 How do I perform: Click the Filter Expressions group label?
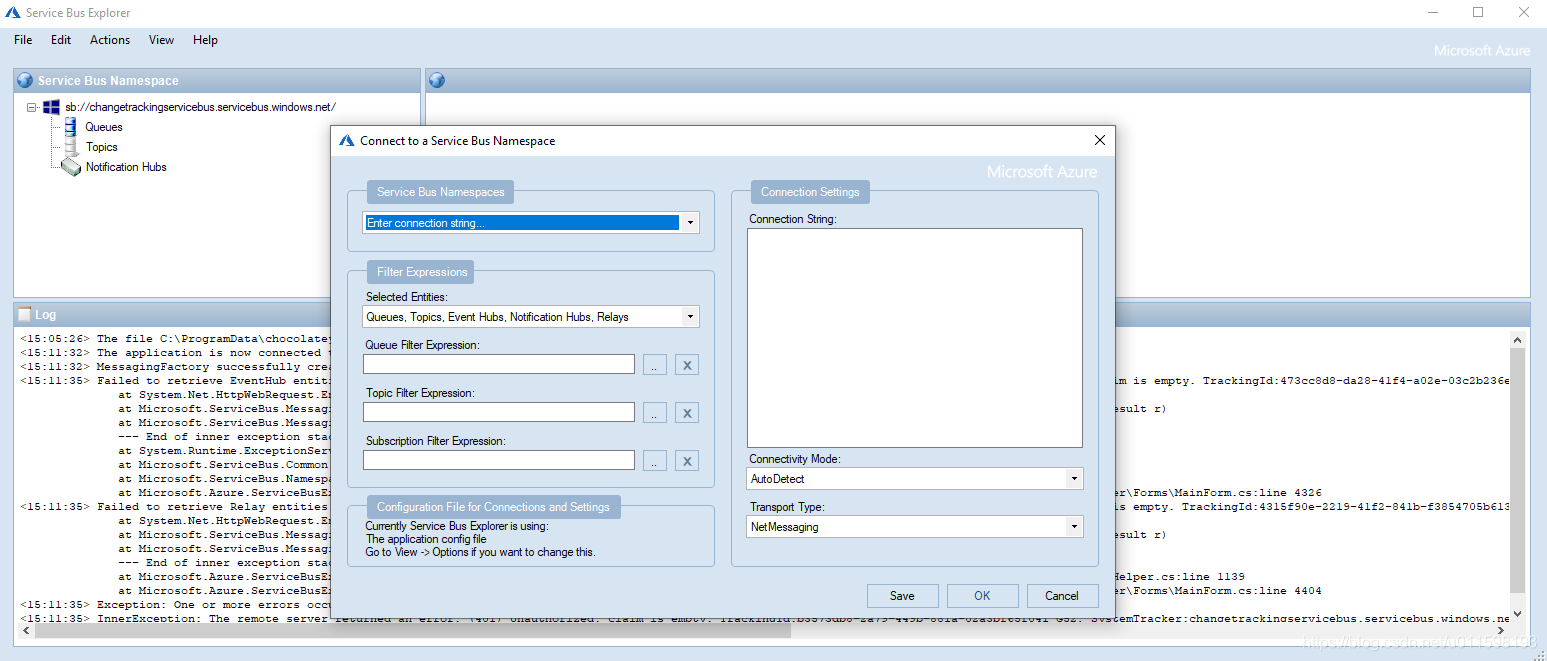click(422, 272)
